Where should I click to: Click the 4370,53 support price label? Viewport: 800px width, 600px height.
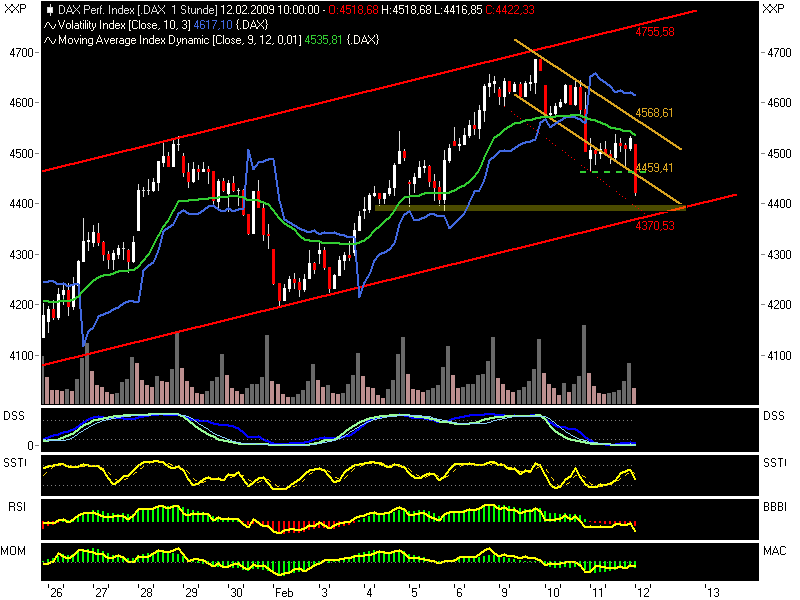pos(657,226)
